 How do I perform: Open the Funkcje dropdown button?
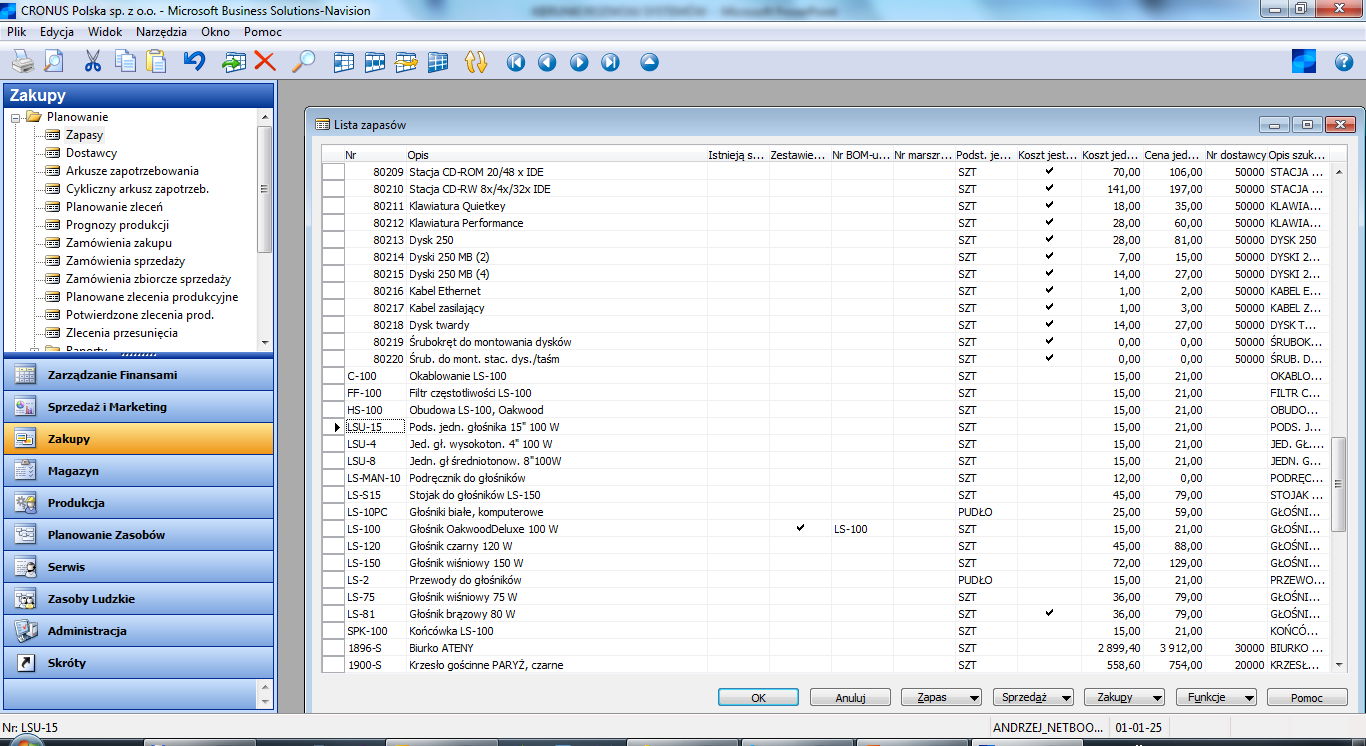[1216, 698]
